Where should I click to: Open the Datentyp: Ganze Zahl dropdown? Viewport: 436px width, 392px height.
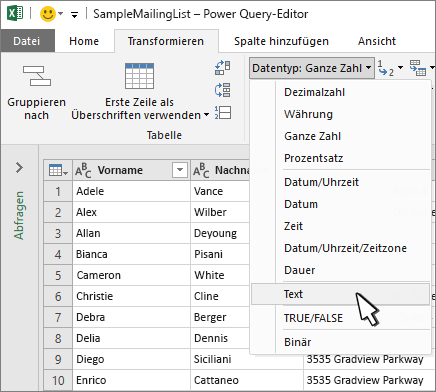pos(312,68)
